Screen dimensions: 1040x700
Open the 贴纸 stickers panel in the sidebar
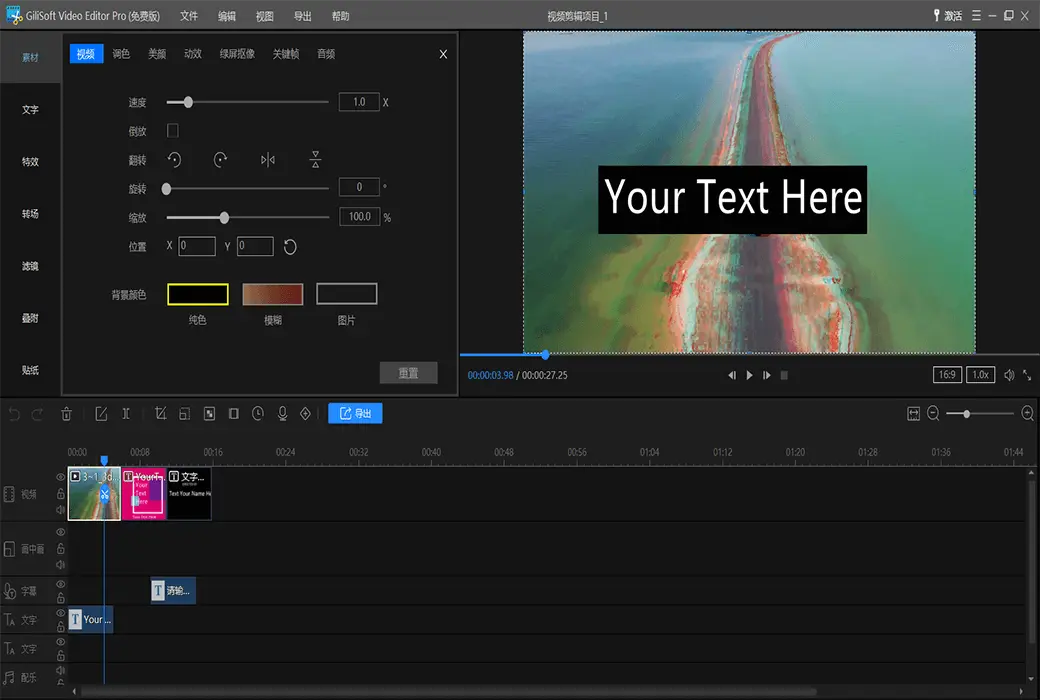point(30,370)
